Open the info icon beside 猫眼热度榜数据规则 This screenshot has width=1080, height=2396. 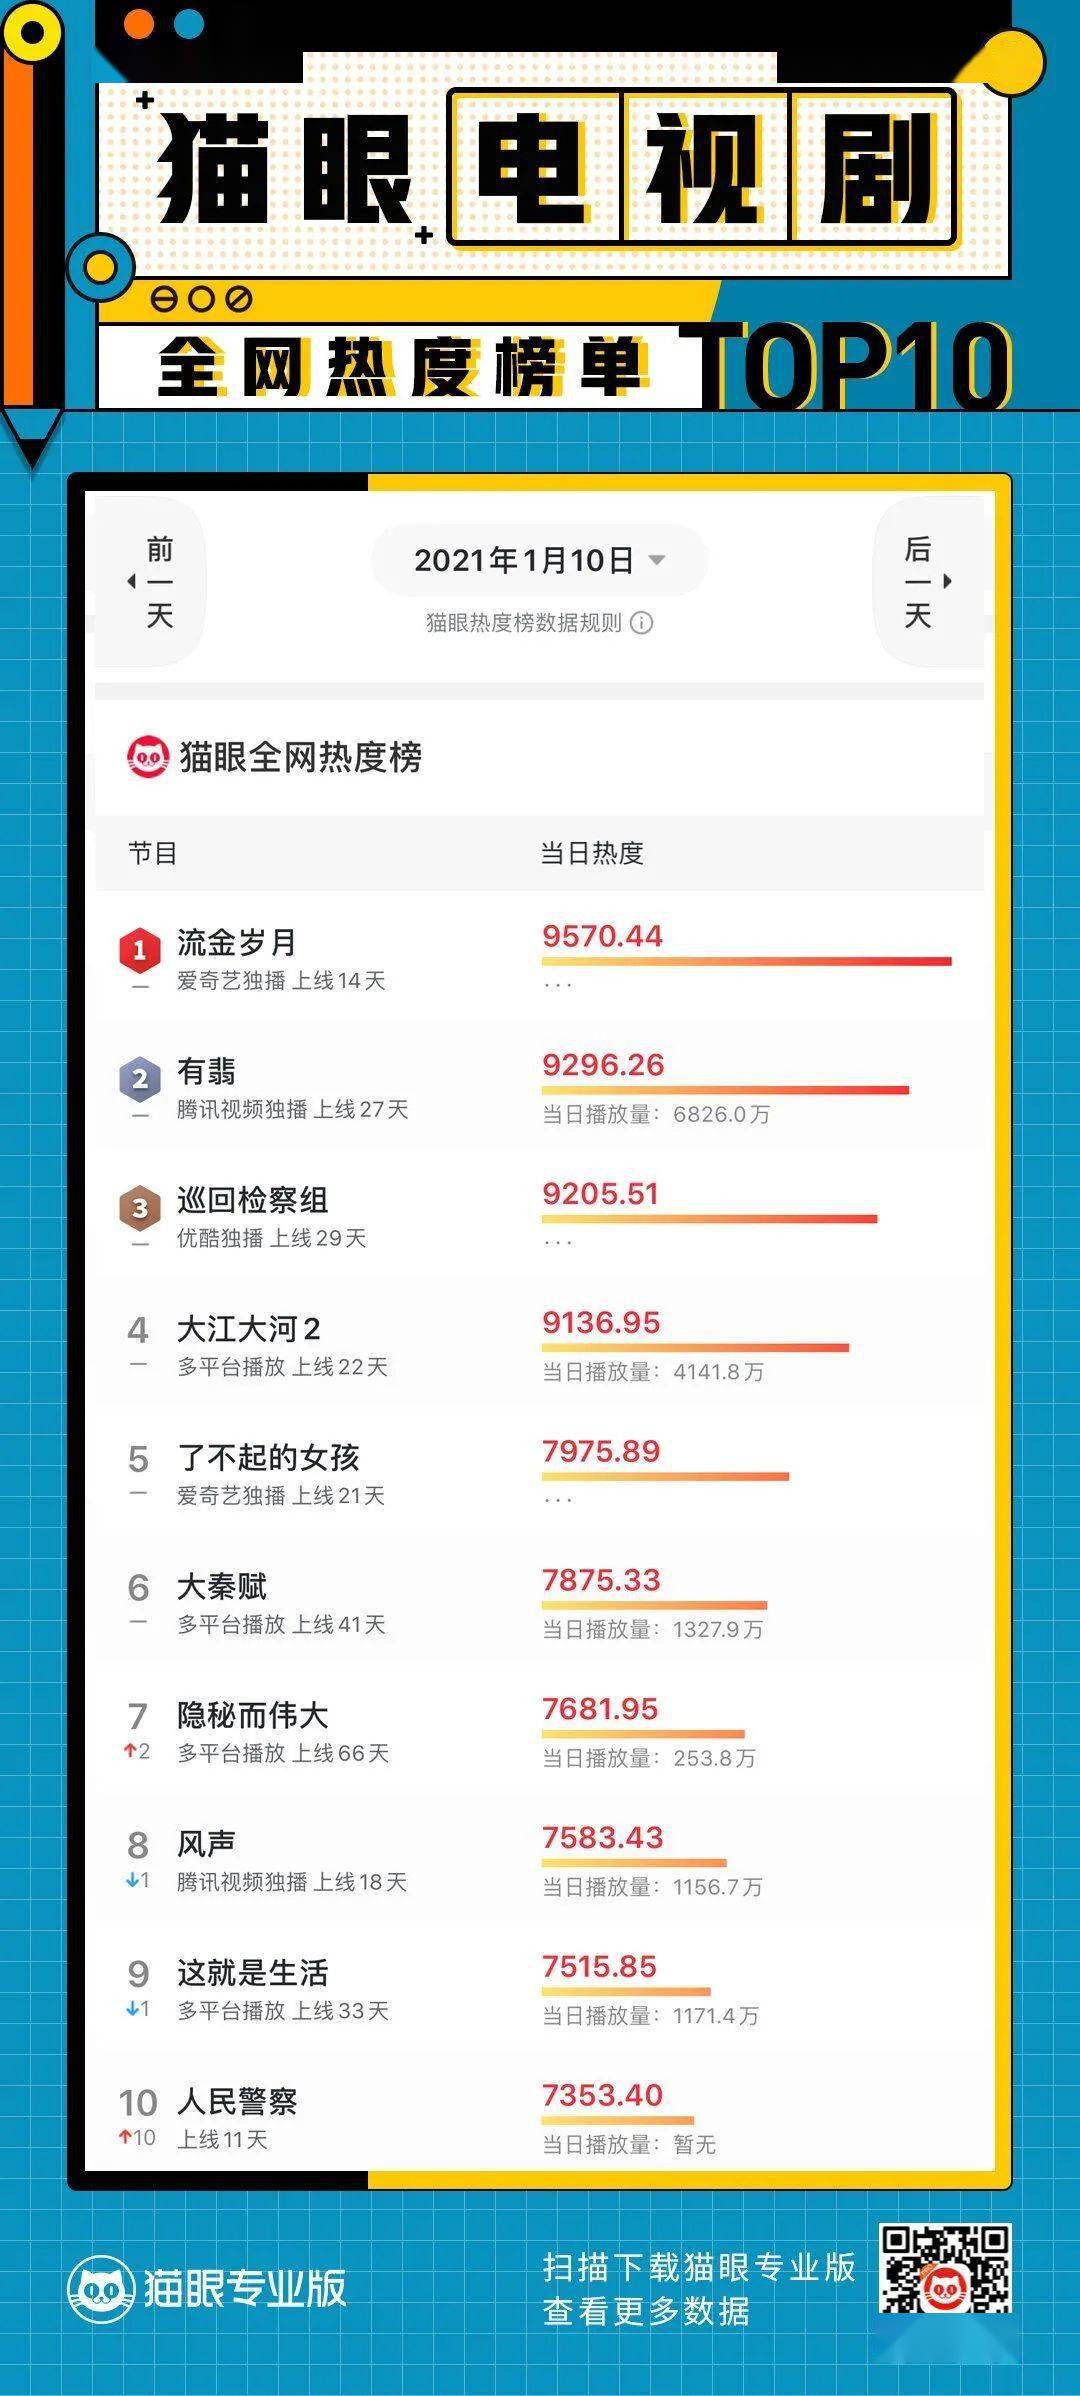[642, 623]
